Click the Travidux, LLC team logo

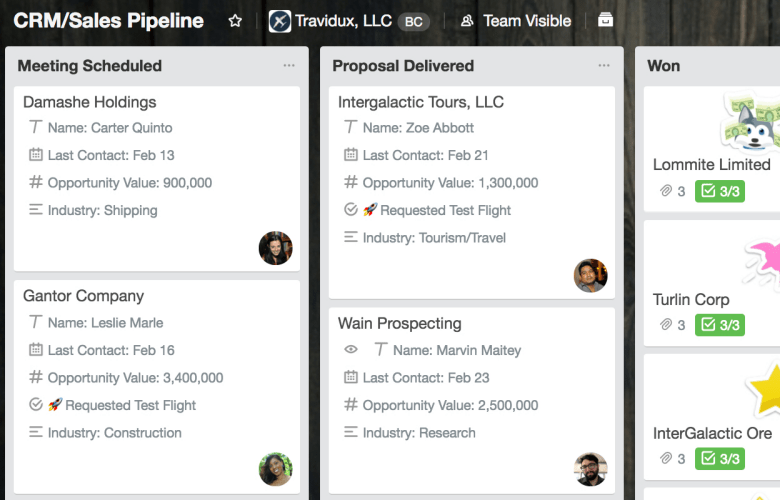(x=281, y=21)
